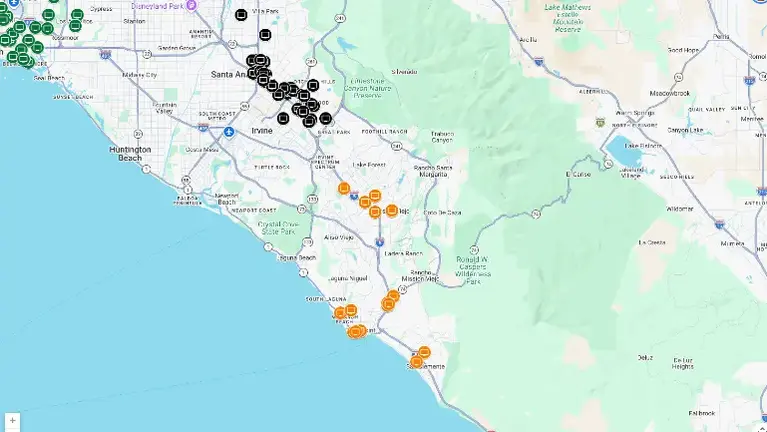Select the Disneyland Park purple marker

(x=192, y=6)
